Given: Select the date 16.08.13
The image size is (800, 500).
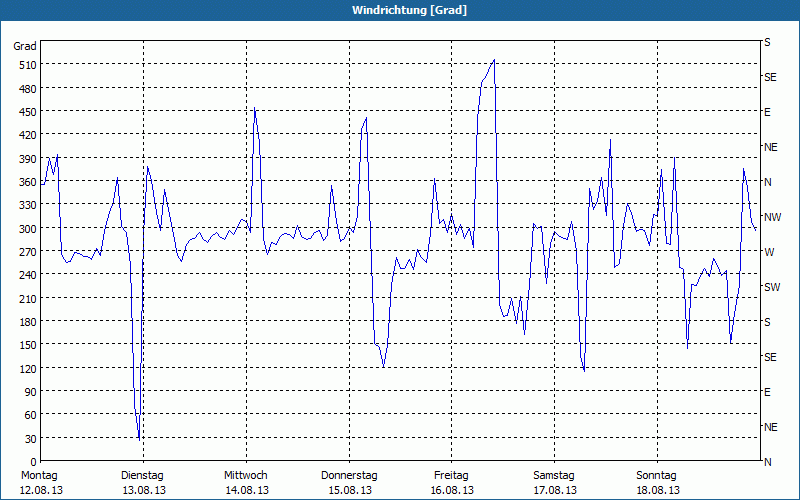Looking at the screenshot, I should (x=452, y=490).
